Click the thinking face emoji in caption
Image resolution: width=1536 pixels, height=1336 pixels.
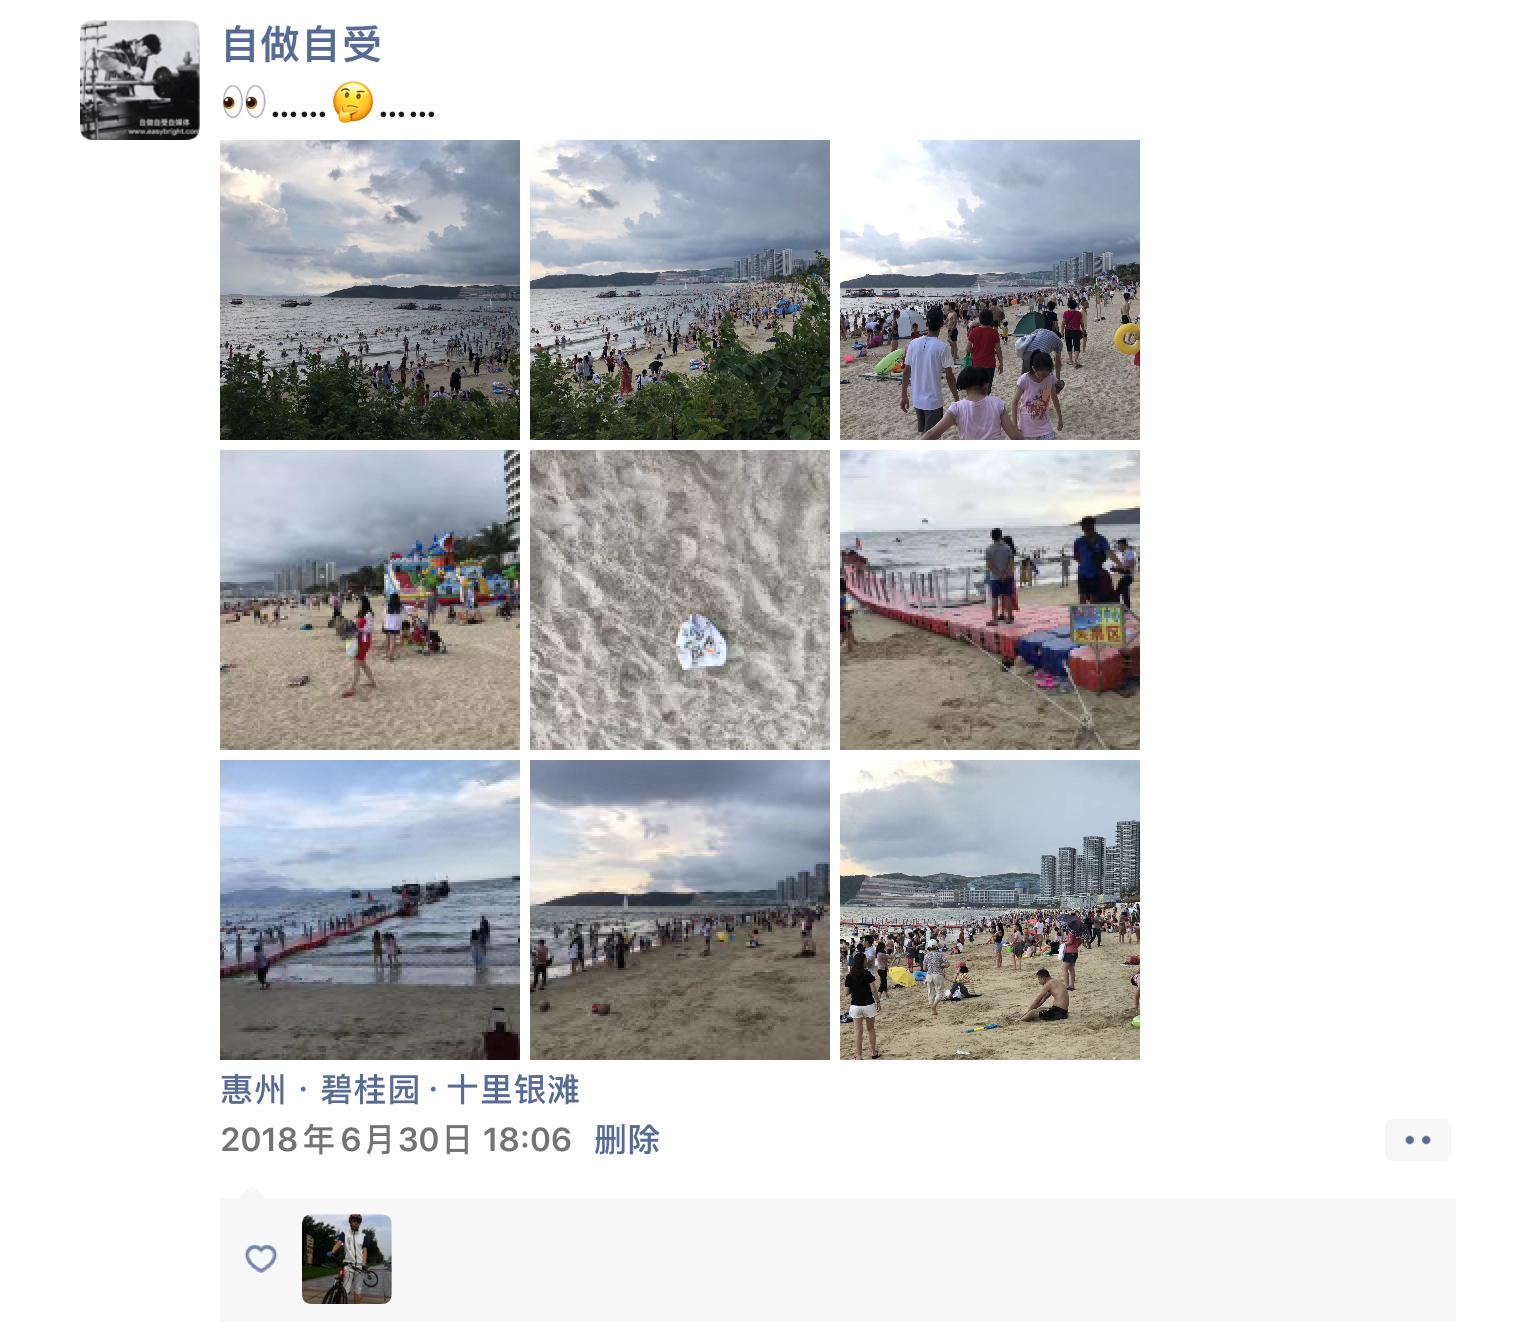(353, 102)
